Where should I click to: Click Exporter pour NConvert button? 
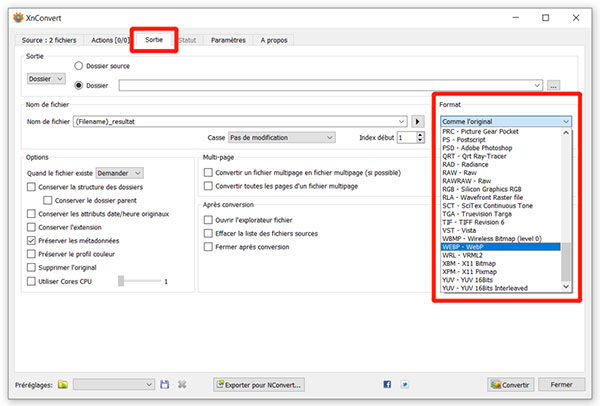259,385
